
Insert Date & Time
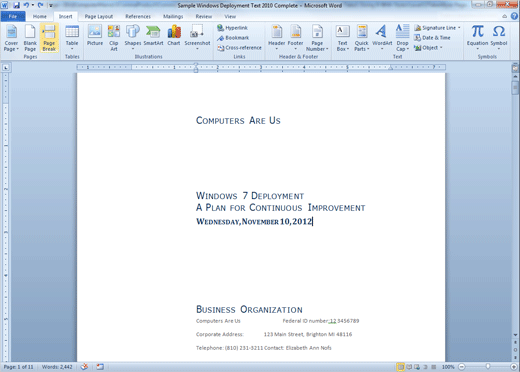pyautogui.click(x=432, y=38)
